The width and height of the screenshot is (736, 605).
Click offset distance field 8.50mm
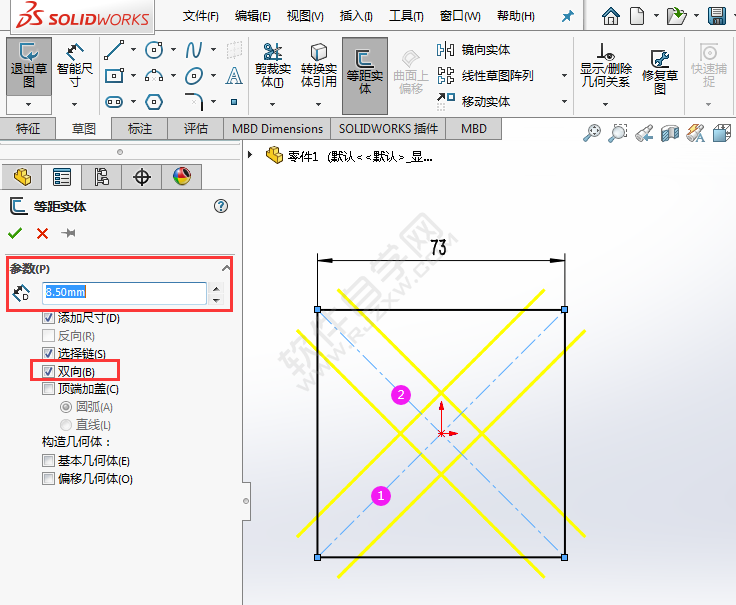124,292
